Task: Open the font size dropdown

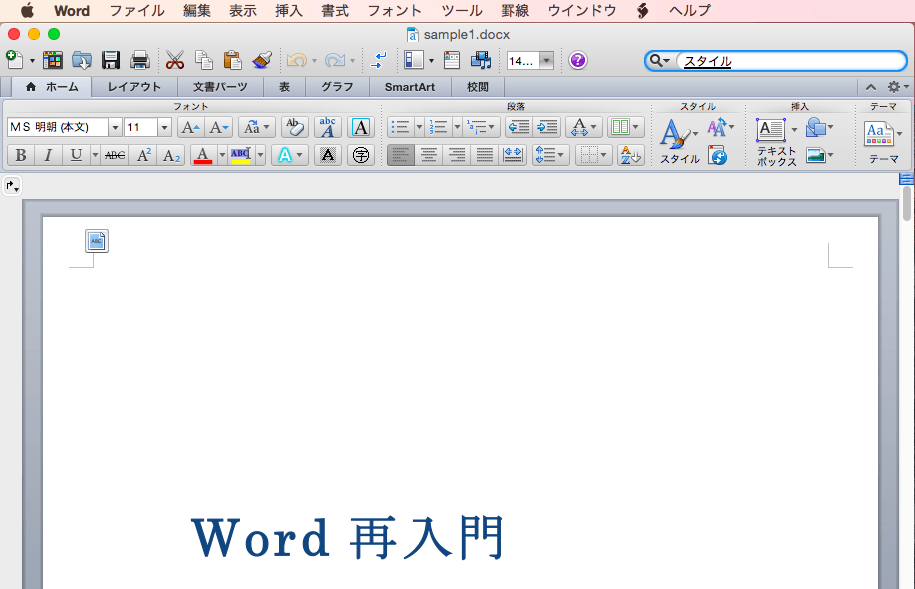Action: (165, 127)
